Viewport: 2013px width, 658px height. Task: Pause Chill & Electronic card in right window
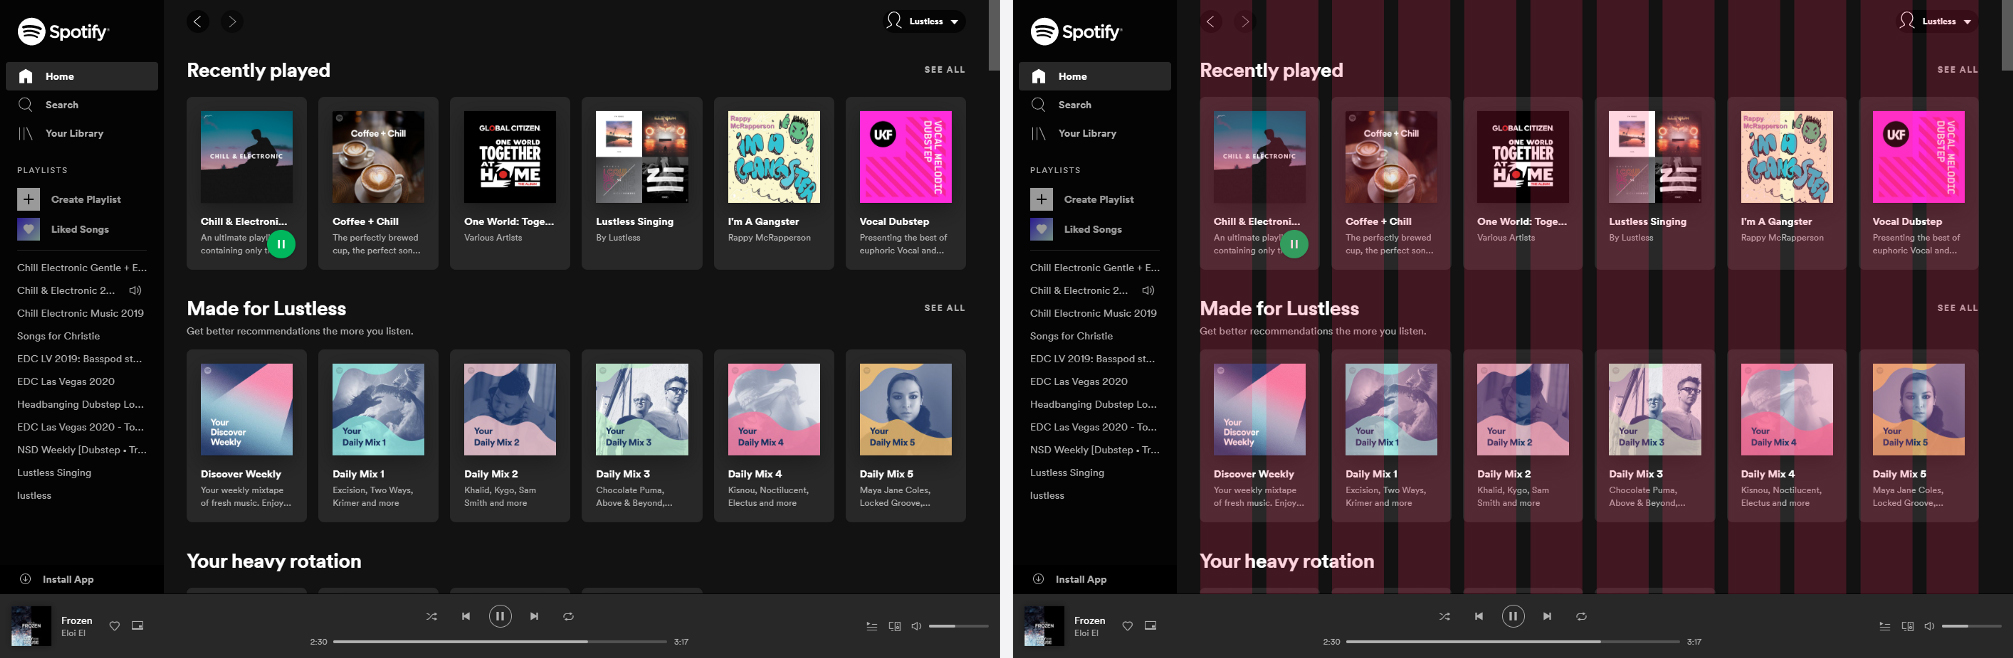click(1294, 244)
